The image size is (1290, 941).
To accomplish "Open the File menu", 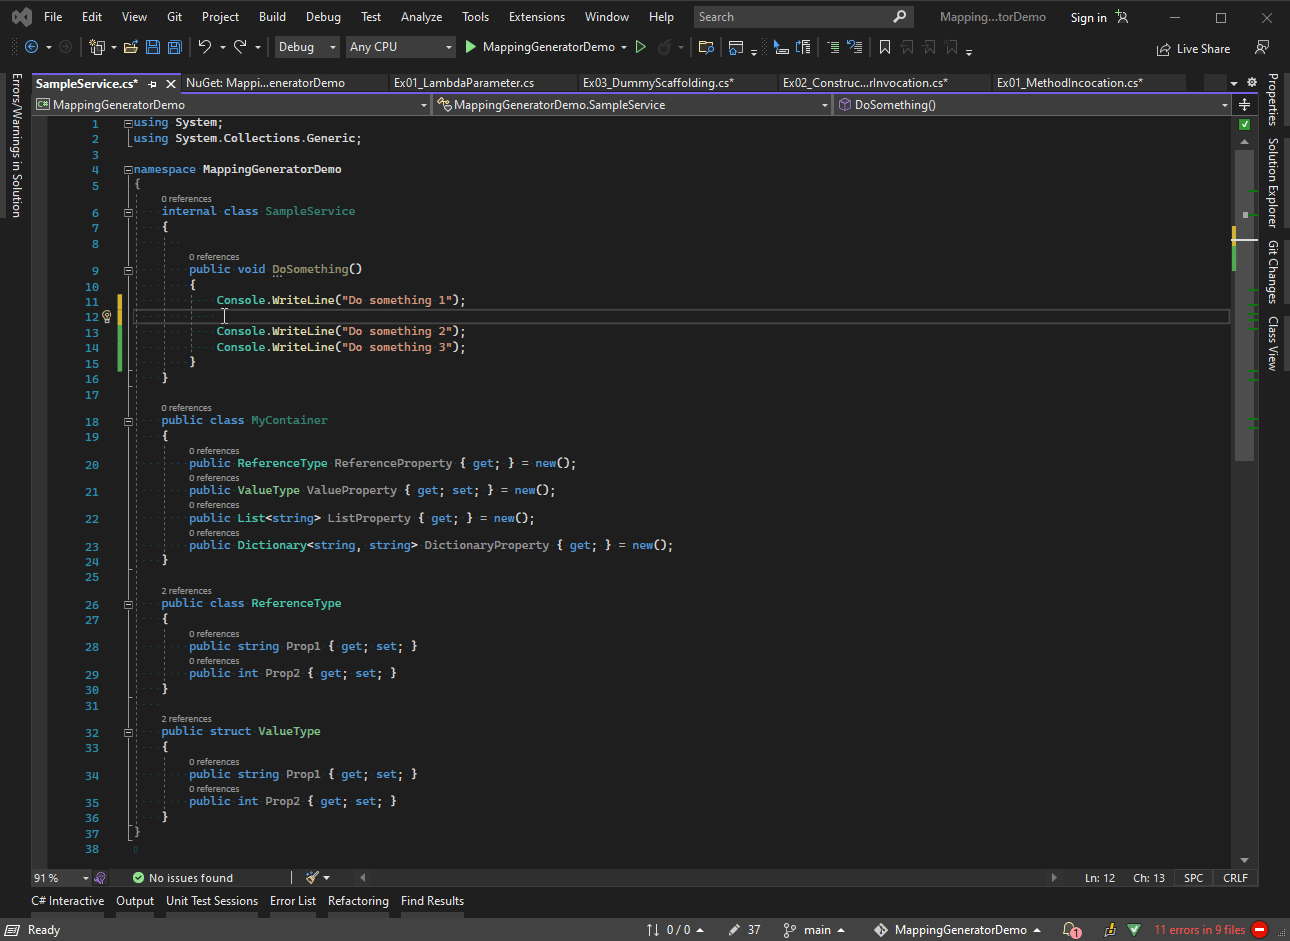I will click(x=53, y=17).
